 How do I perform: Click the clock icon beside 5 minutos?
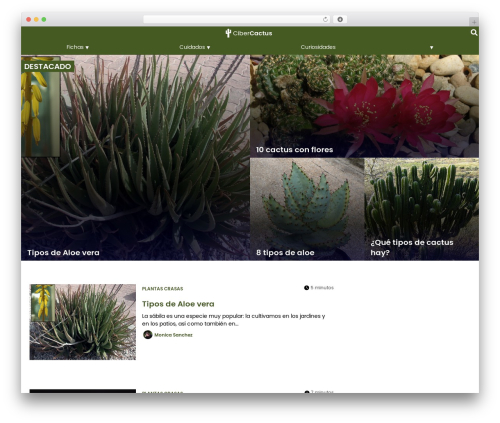pos(306,288)
